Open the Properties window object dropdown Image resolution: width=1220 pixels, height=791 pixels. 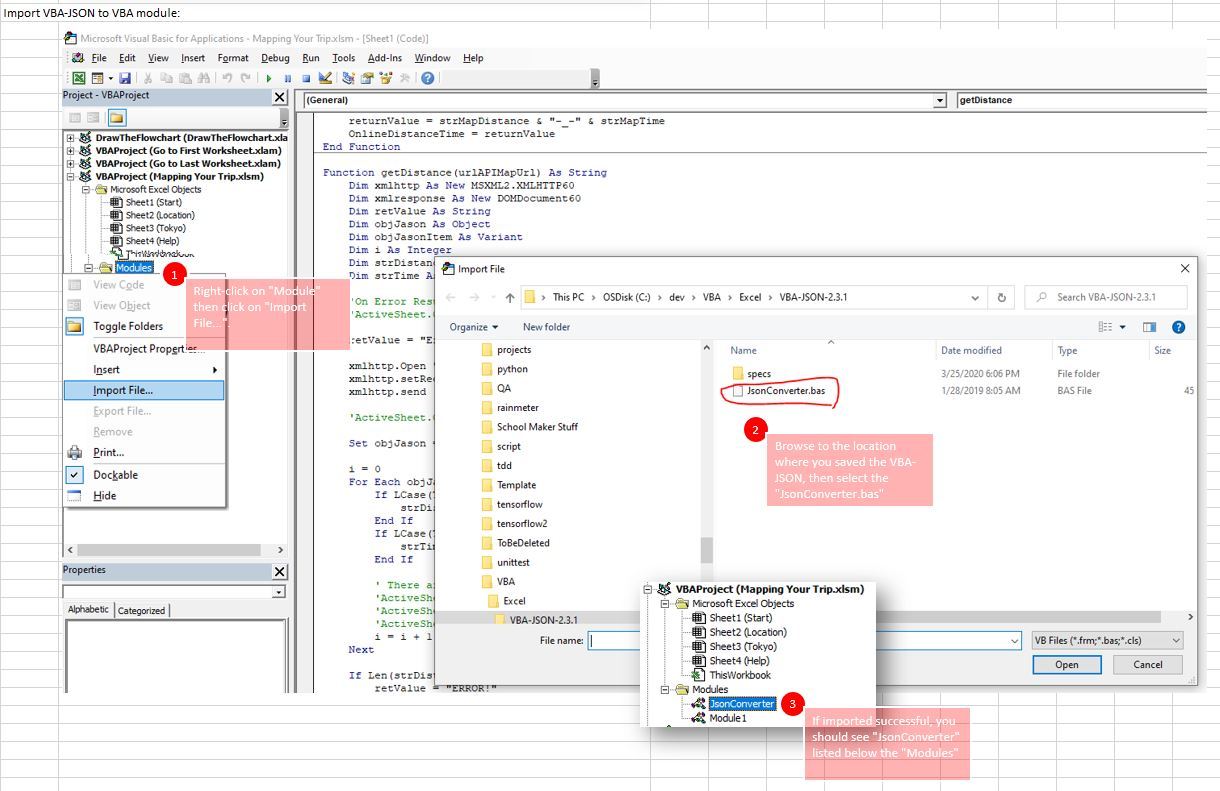[x=279, y=592]
